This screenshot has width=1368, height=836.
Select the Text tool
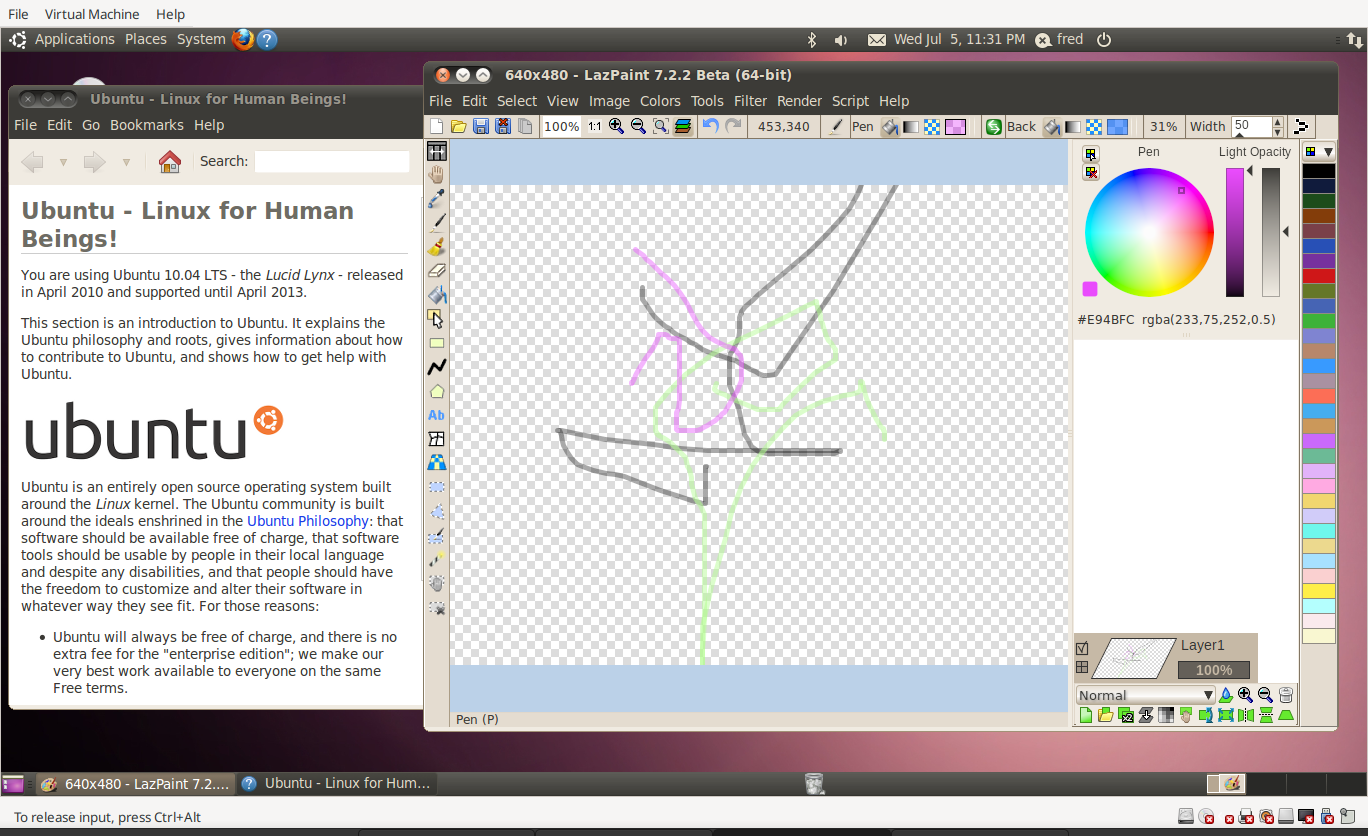tap(437, 414)
